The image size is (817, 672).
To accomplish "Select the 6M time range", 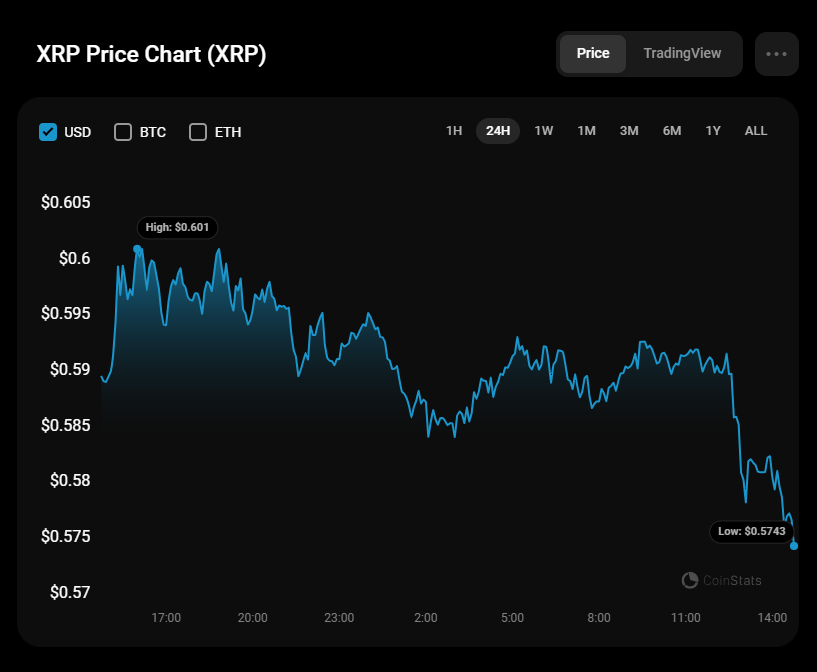I will click(x=672, y=131).
